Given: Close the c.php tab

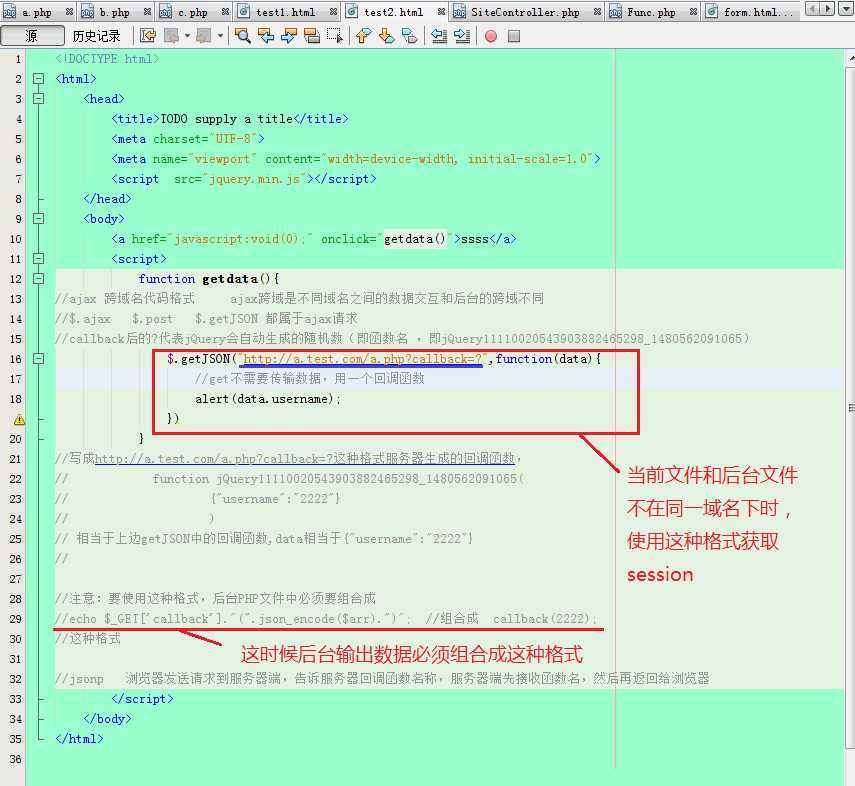Looking at the screenshot, I should (225, 11).
